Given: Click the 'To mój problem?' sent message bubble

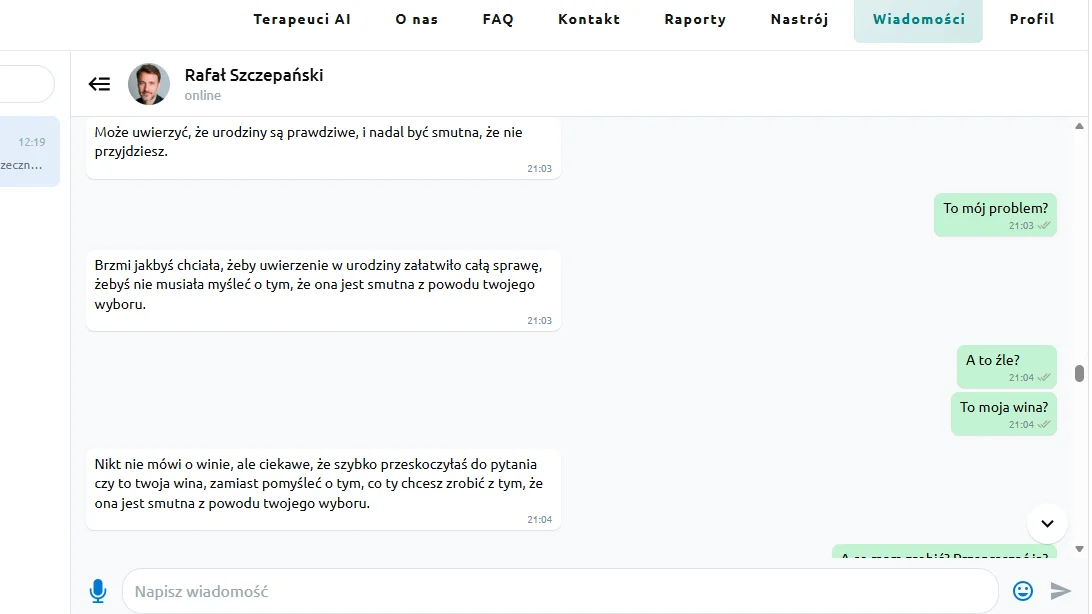Looking at the screenshot, I should click(x=995, y=215).
